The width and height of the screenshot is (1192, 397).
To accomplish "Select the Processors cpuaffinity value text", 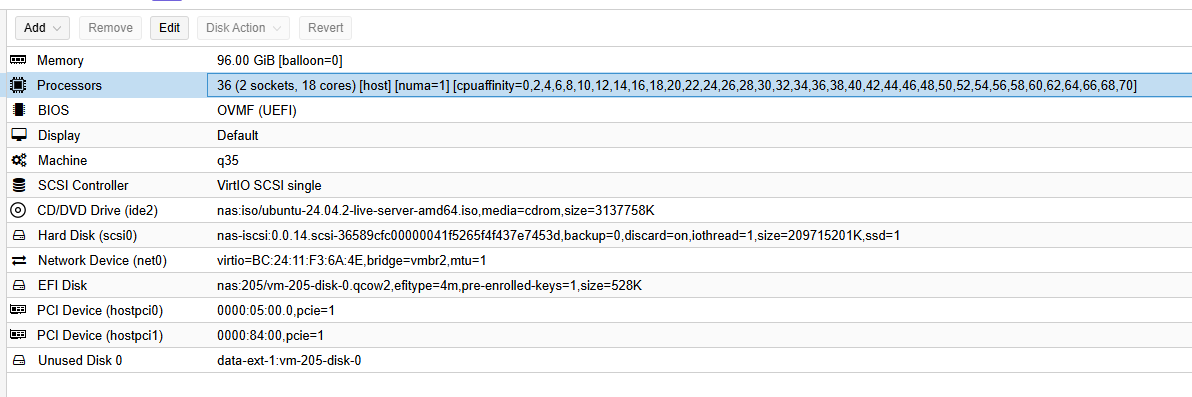I will (x=795, y=85).
